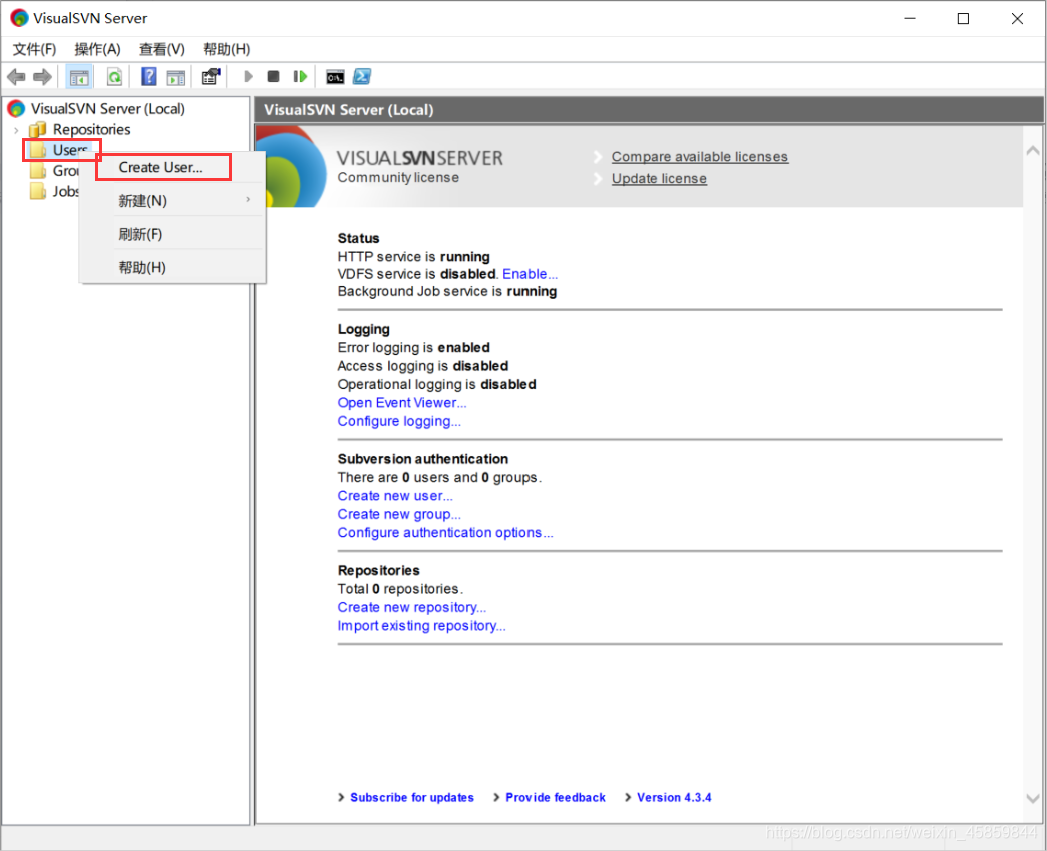
Task: Click the green Refresh toolbar icon
Action: tap(114, 77)
